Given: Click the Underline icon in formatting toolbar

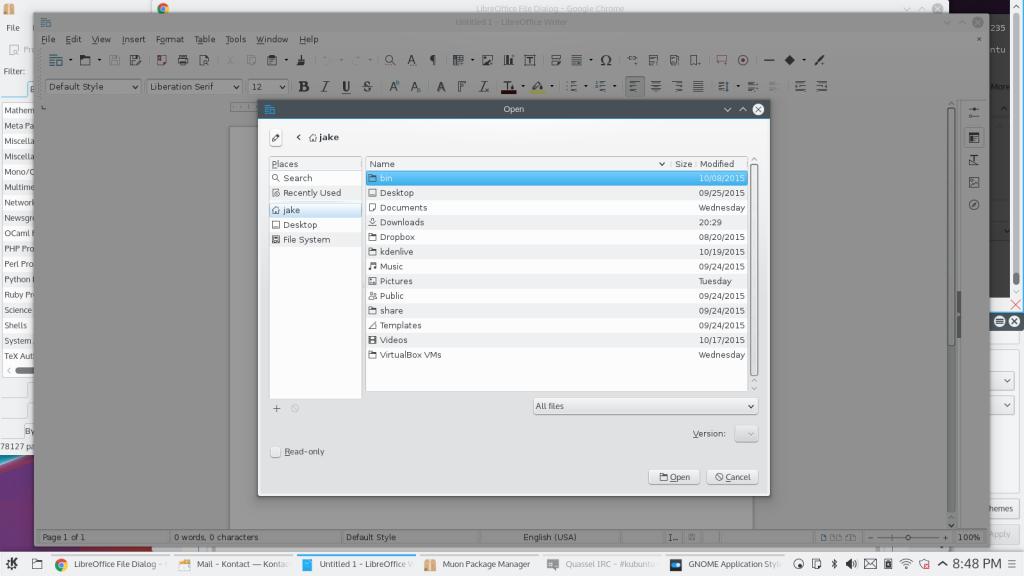Looking at the screenshot, I should (346, 87).
